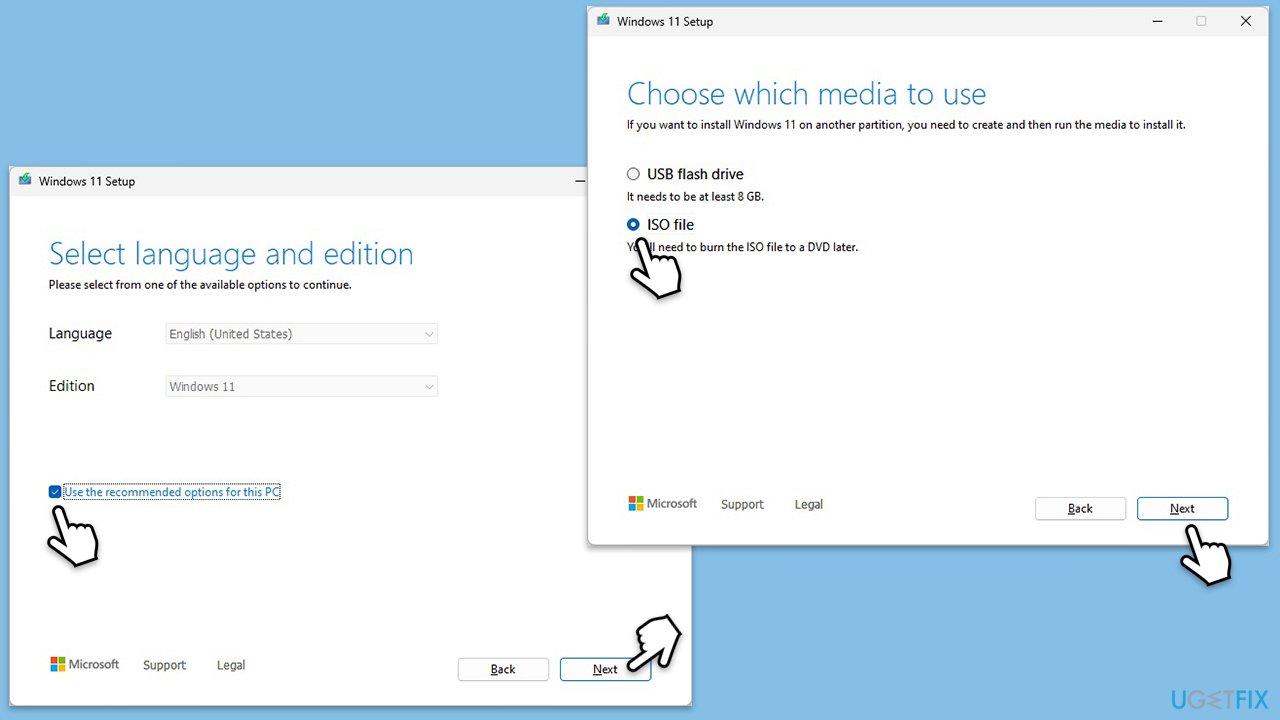
Task: Click the 'Please select from one of the available options' text
Action: (x=200, y=285)
